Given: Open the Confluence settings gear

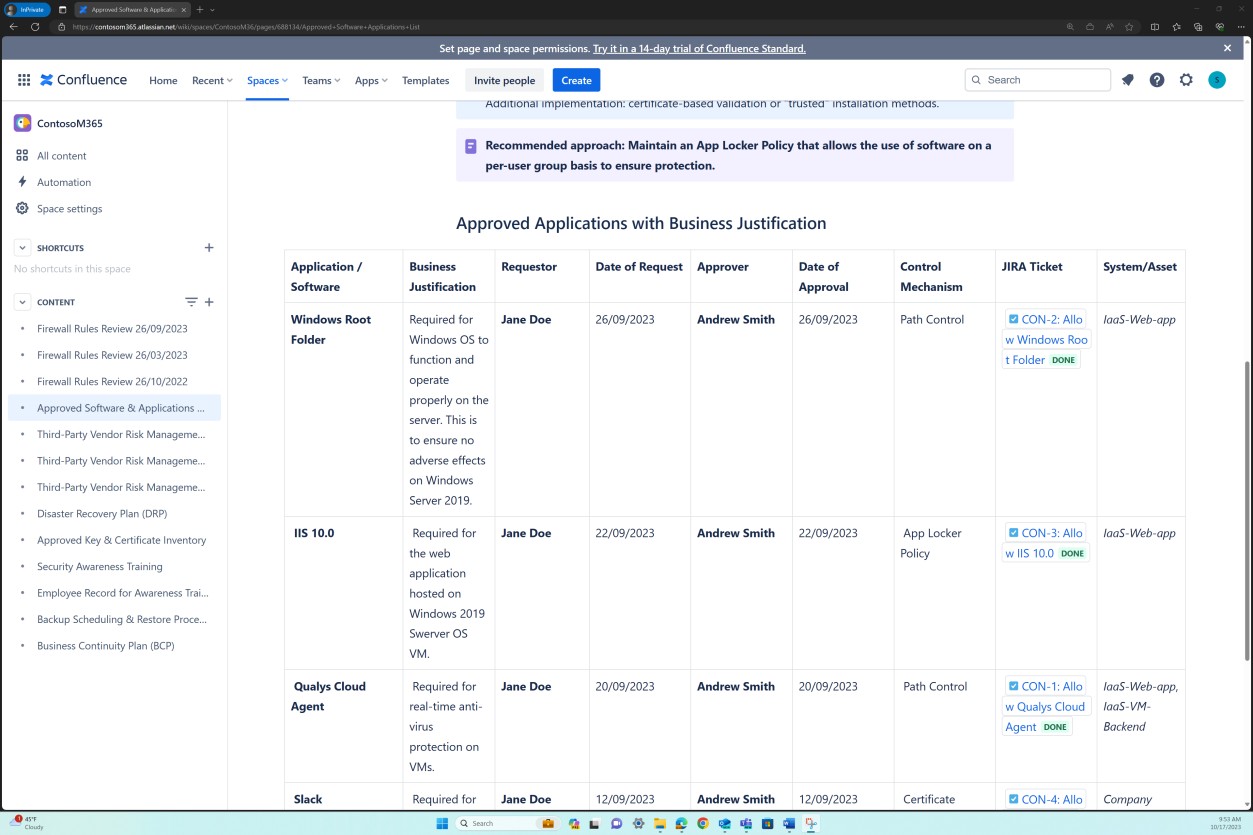Looking at the screenshot, I should tap(1186, 80).
